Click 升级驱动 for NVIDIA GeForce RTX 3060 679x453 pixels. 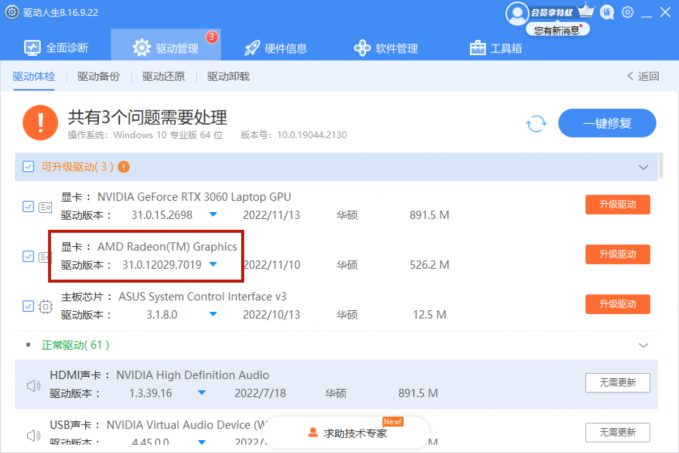coord(618,204)
